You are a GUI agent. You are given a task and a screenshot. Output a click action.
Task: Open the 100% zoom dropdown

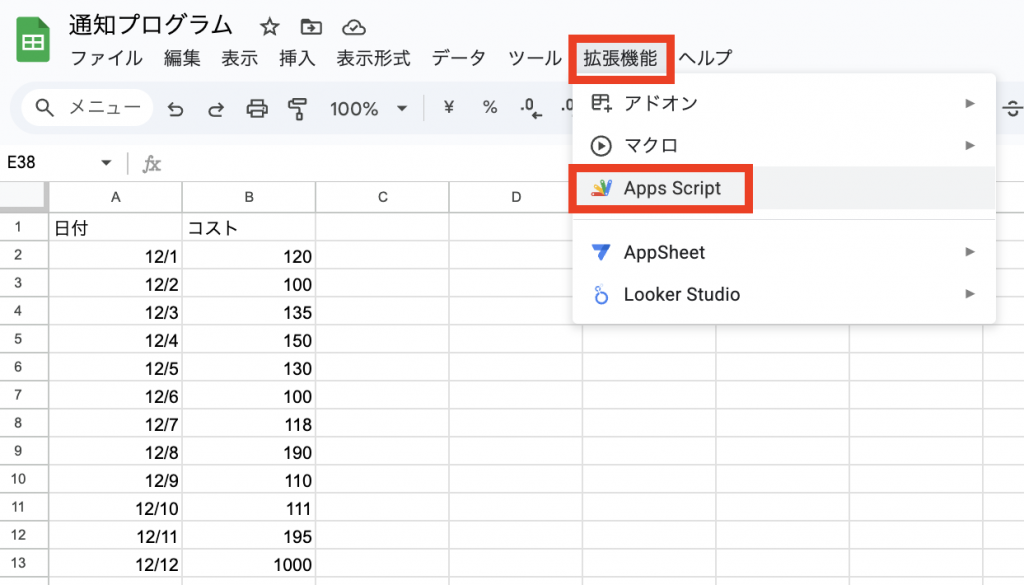click(x=369, y=109)
